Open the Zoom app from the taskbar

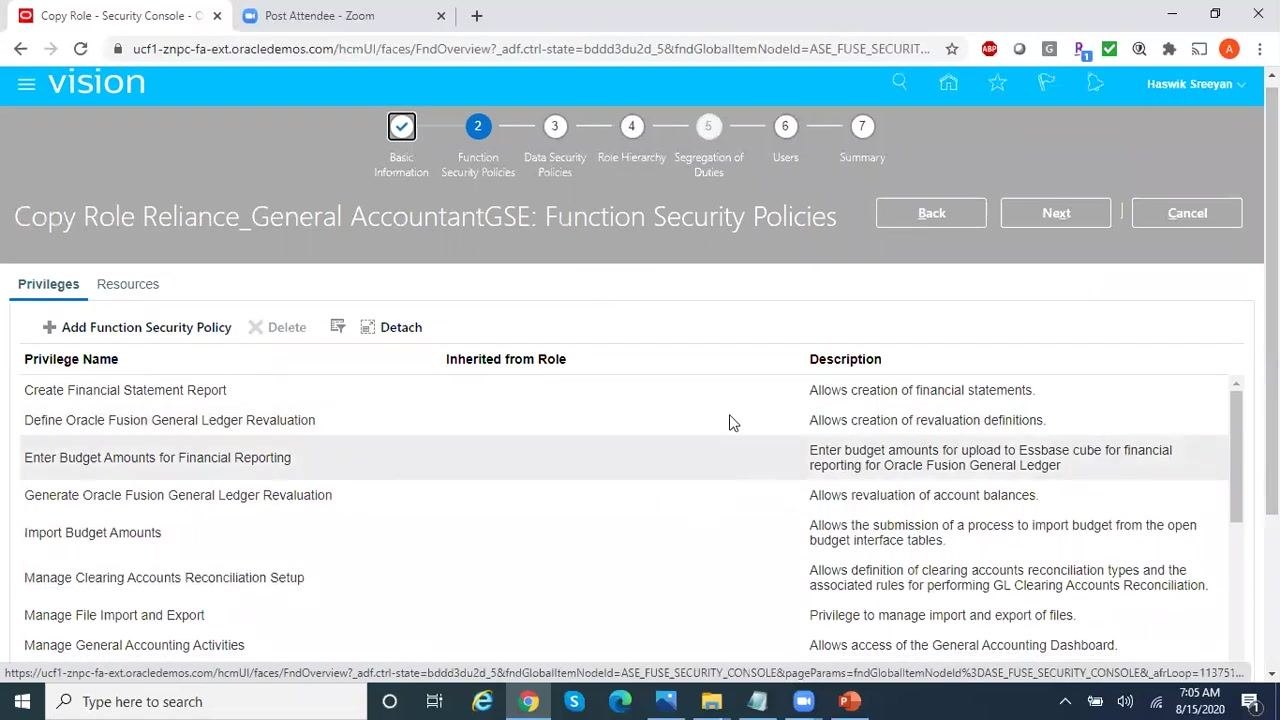point(803,701)
